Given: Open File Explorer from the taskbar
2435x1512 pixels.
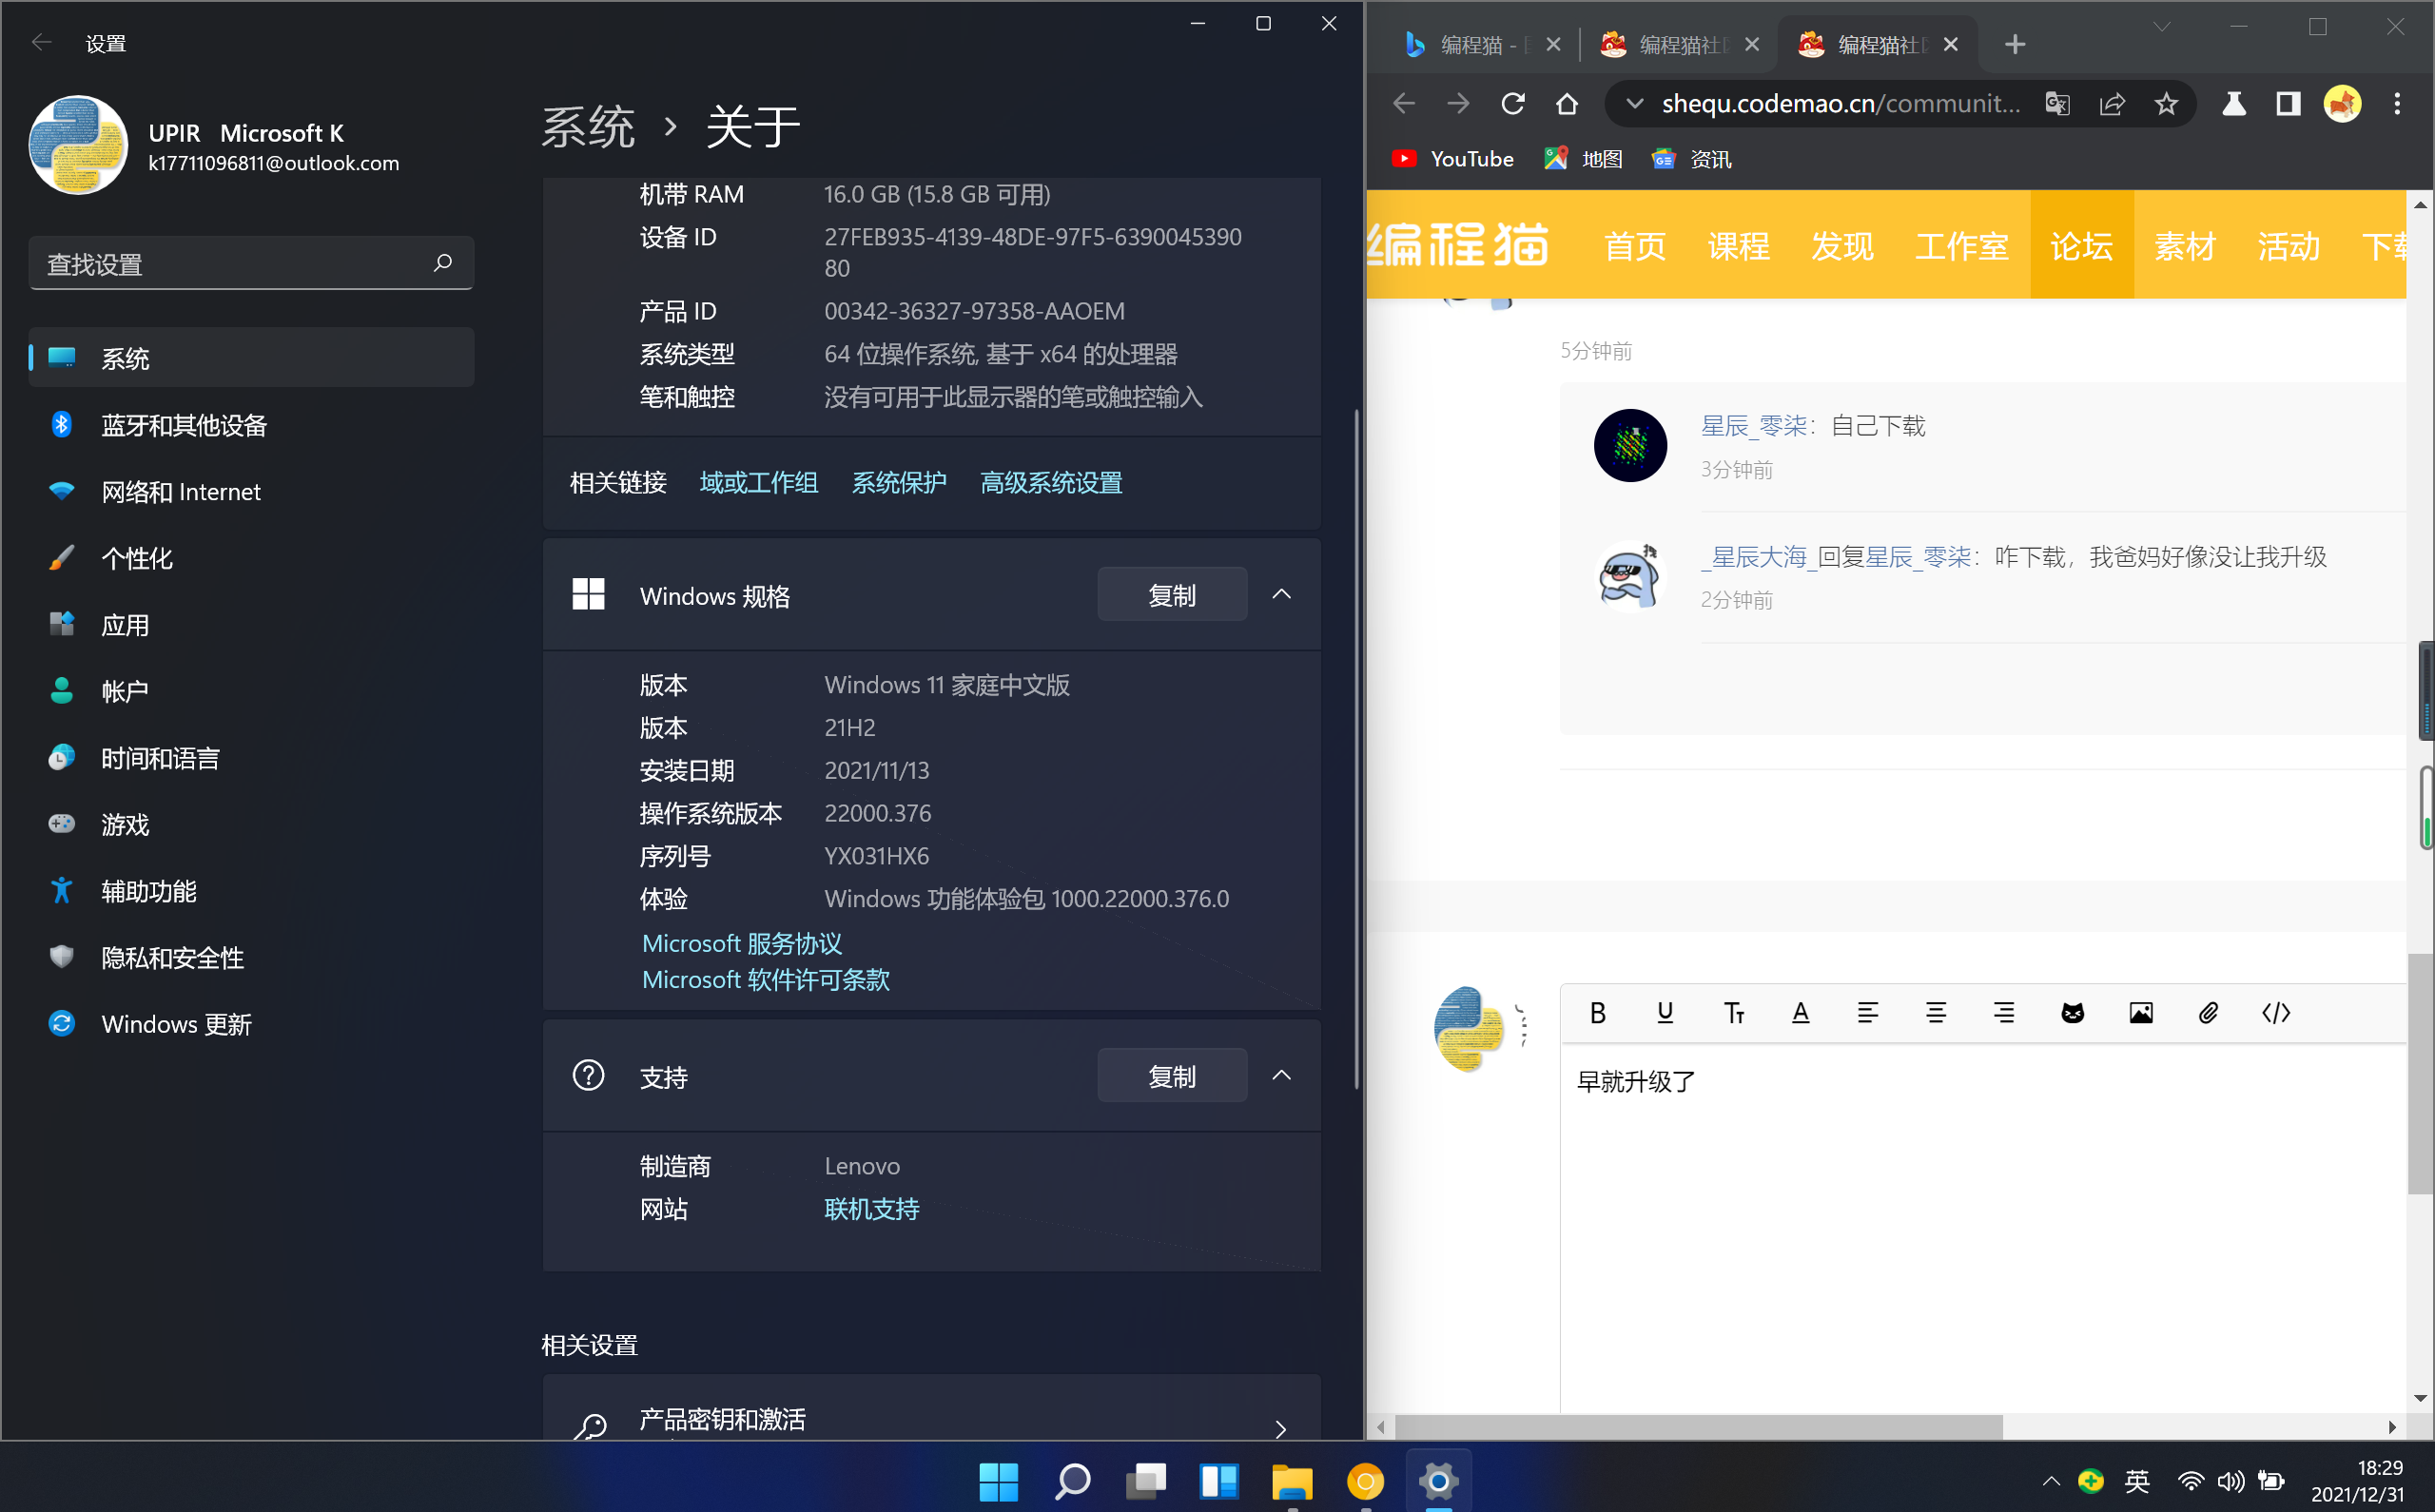Looking at the screenshot, I should click(1292, 1481).
